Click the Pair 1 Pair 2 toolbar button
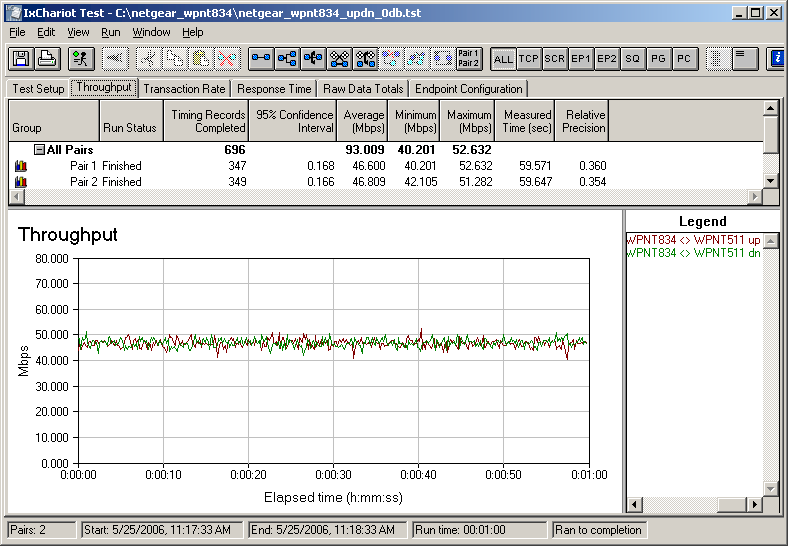Viewport: 788px width, 546px height. click(469, 59)
